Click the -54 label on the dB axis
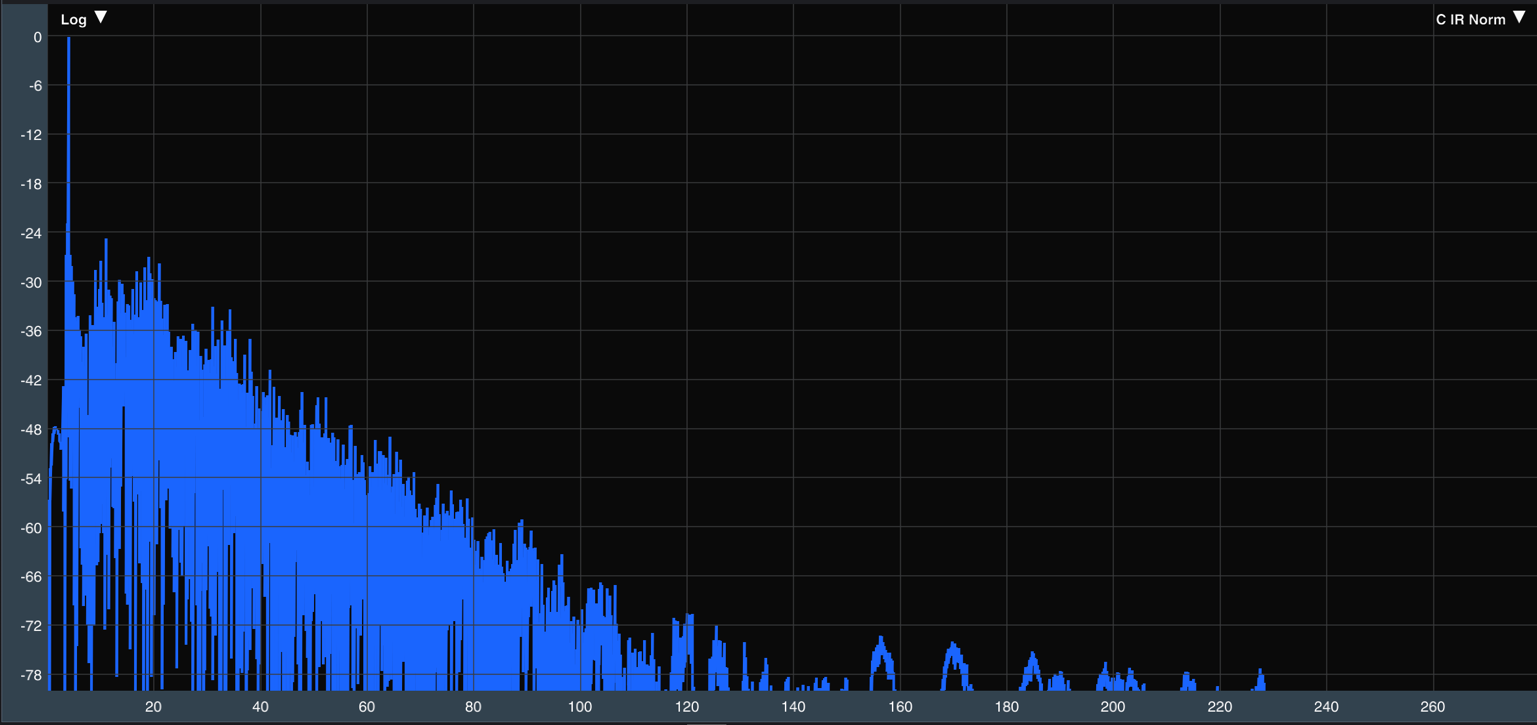 (33, 478)
